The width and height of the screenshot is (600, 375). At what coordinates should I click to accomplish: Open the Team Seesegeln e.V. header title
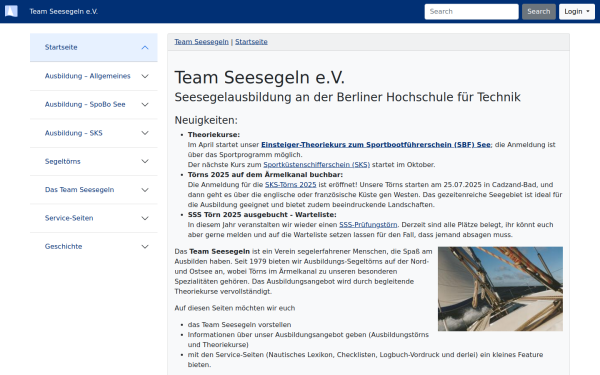tap(64, 11)
